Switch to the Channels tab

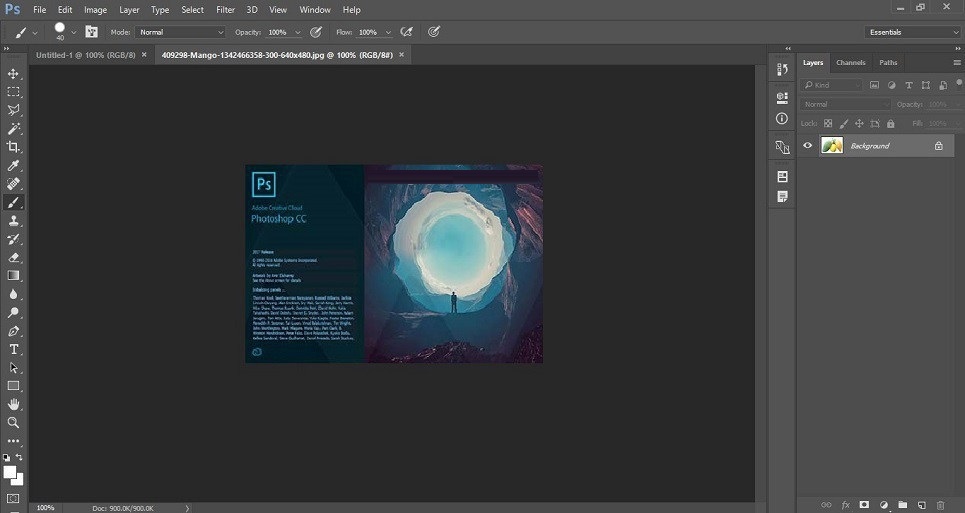pos(850,62)
